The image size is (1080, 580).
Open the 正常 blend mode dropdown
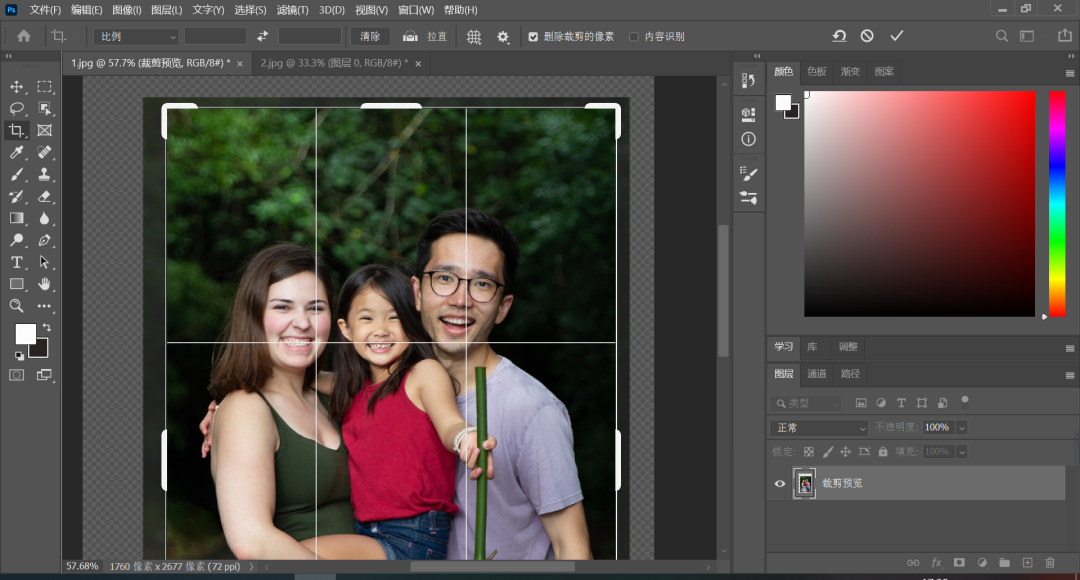[x=819, y=428]
